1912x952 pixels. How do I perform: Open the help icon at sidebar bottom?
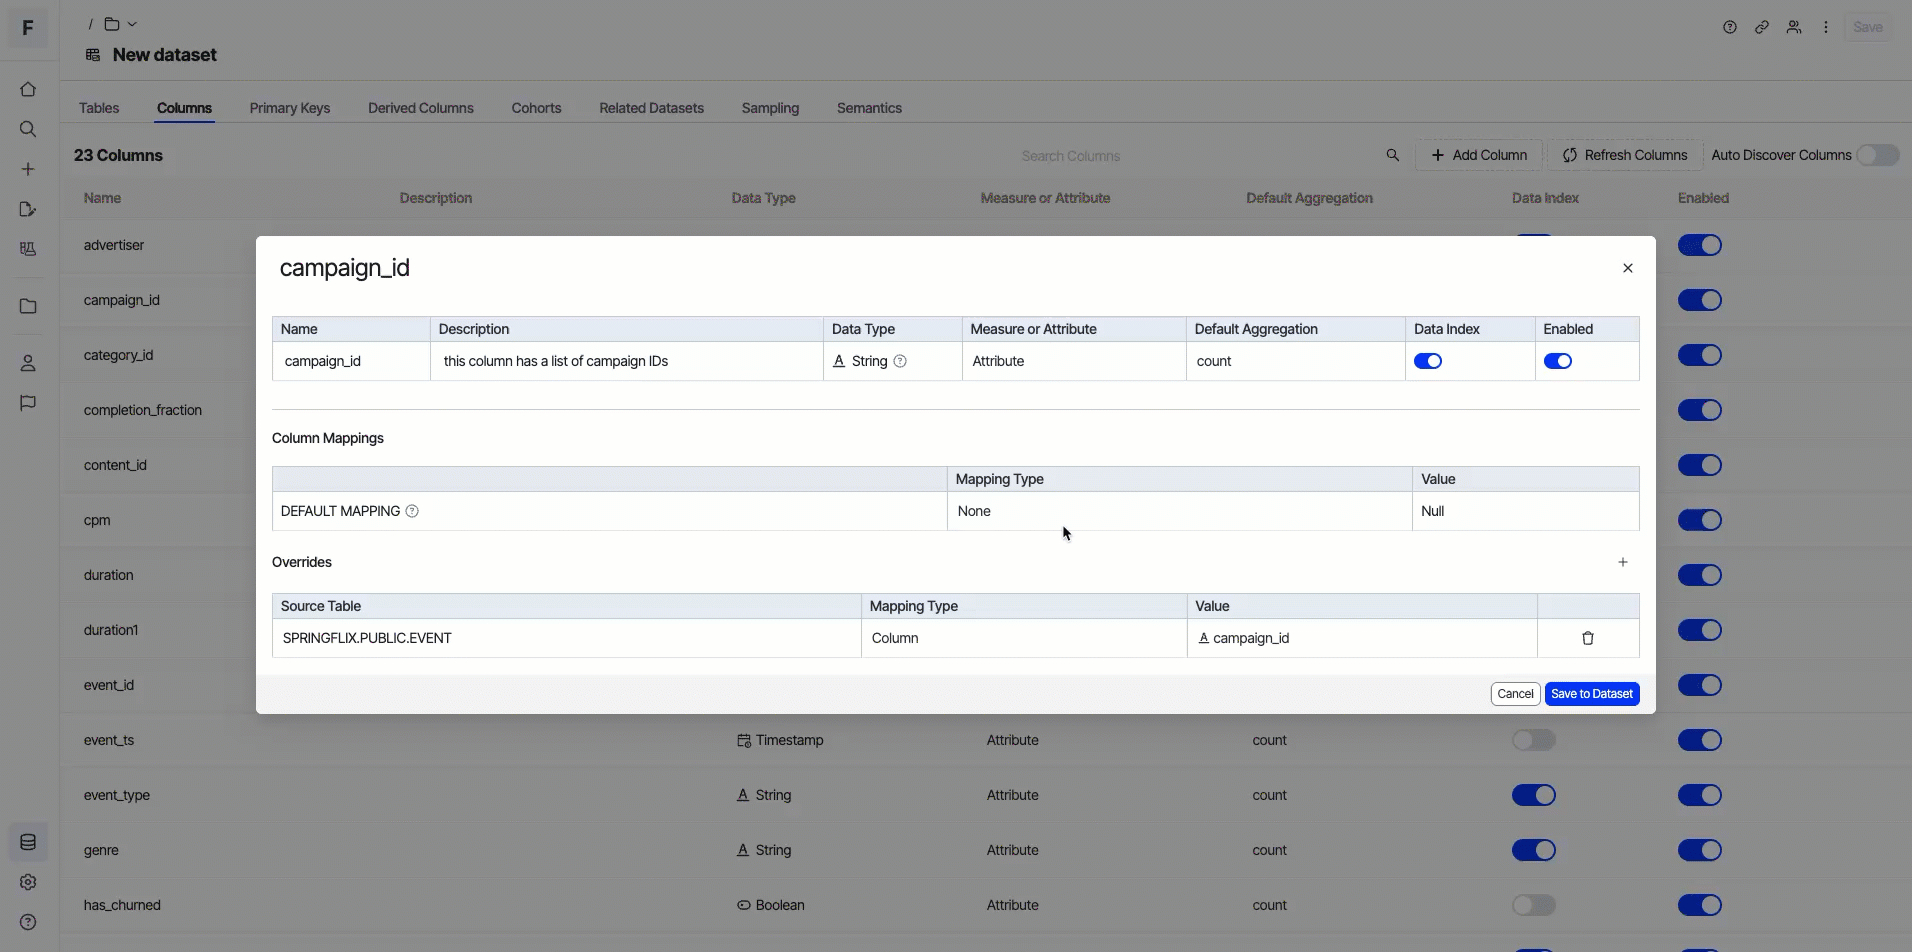pos(28,922)
